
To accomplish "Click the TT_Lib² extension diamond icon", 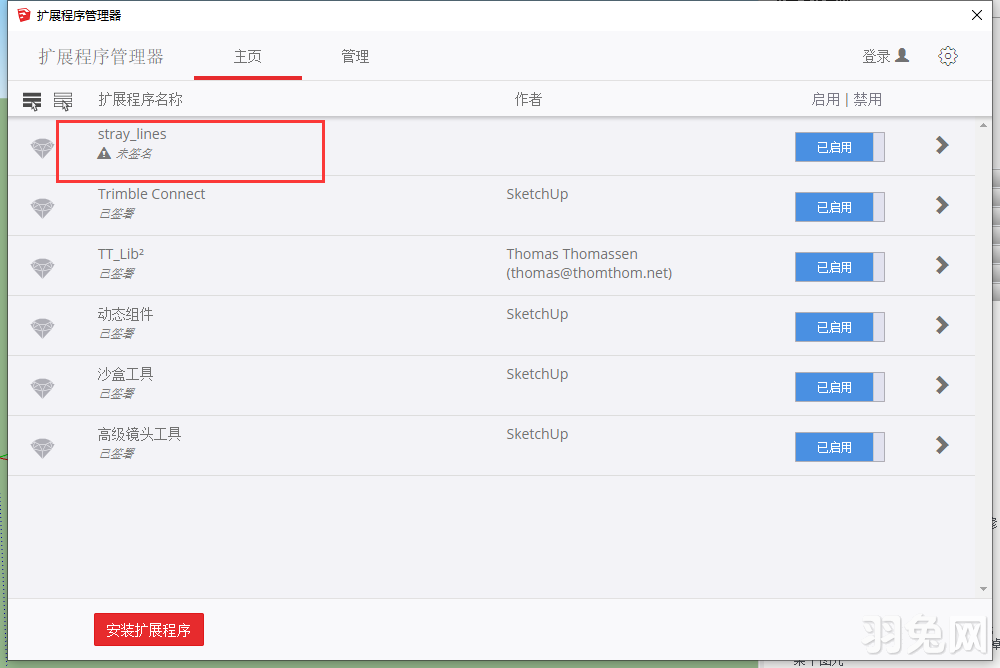I will click(42, 267).
